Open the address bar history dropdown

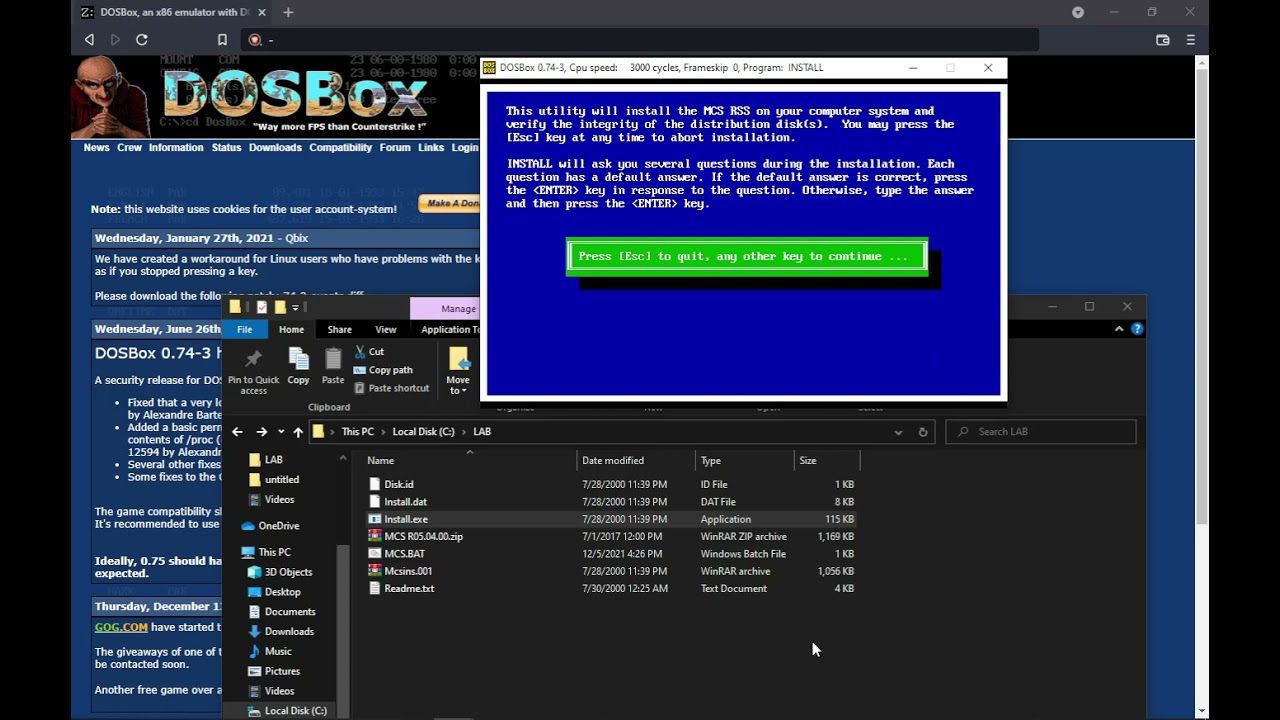(898, 432)
